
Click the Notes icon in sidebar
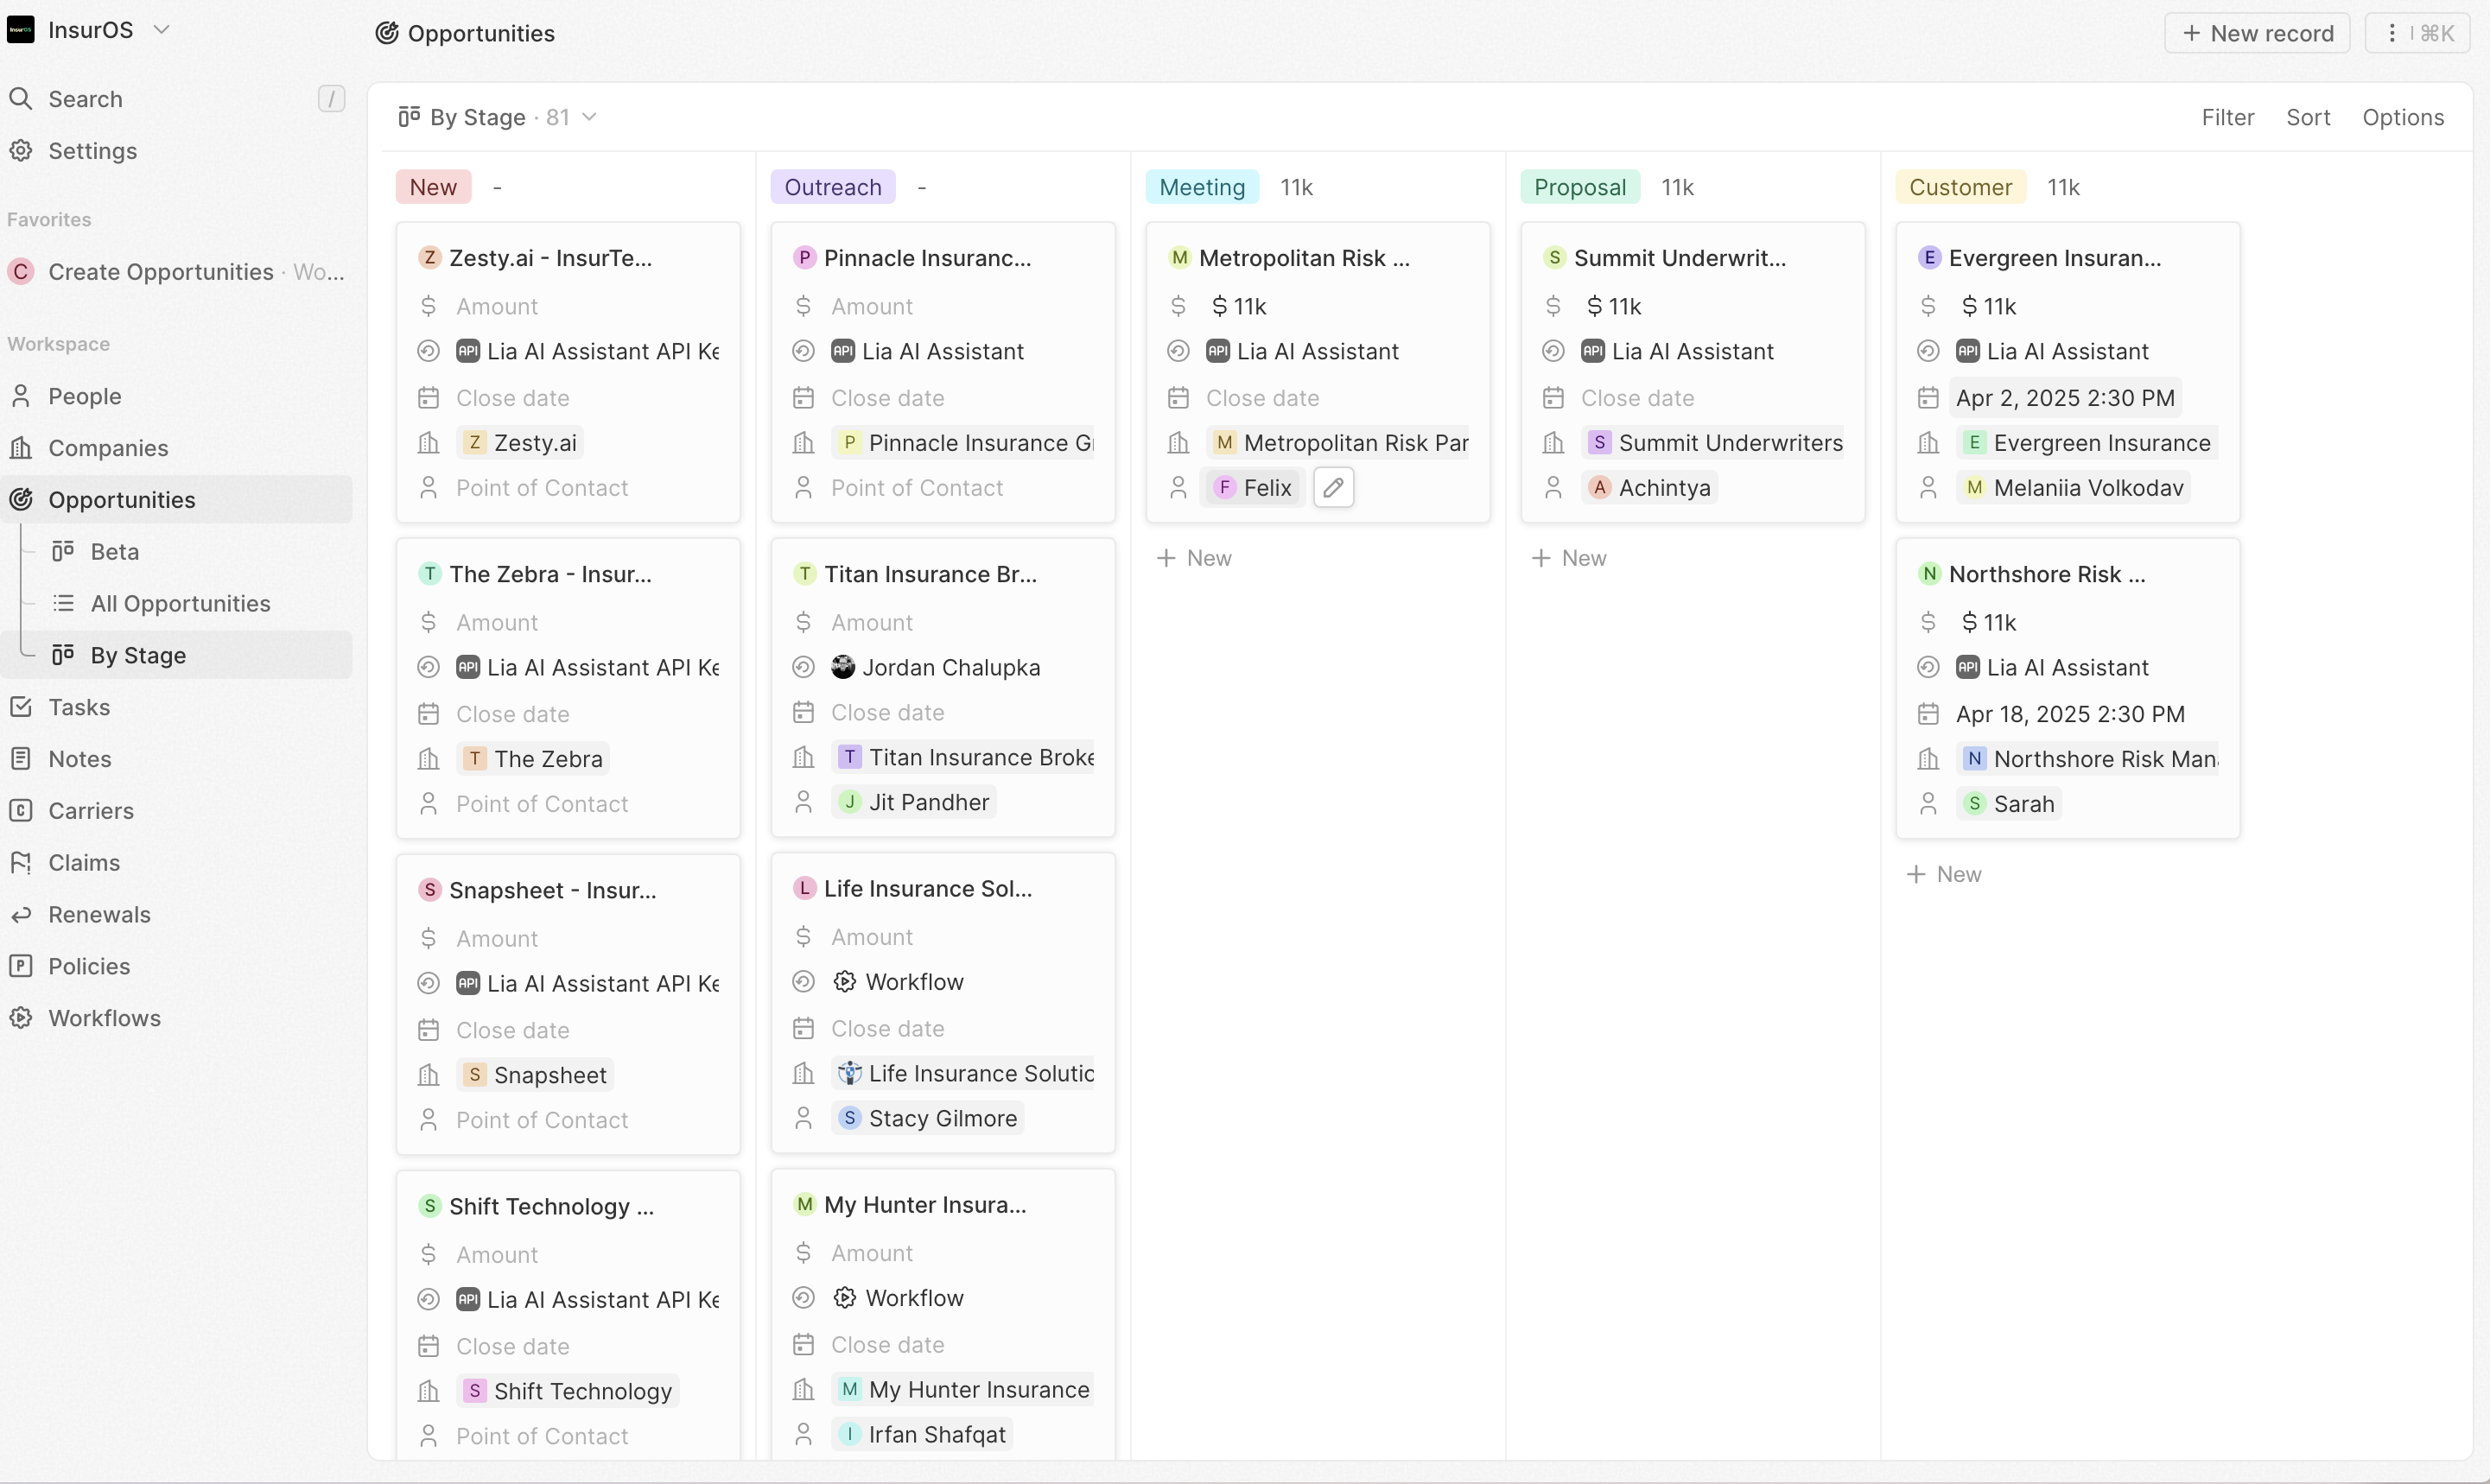tap(21, 759)
